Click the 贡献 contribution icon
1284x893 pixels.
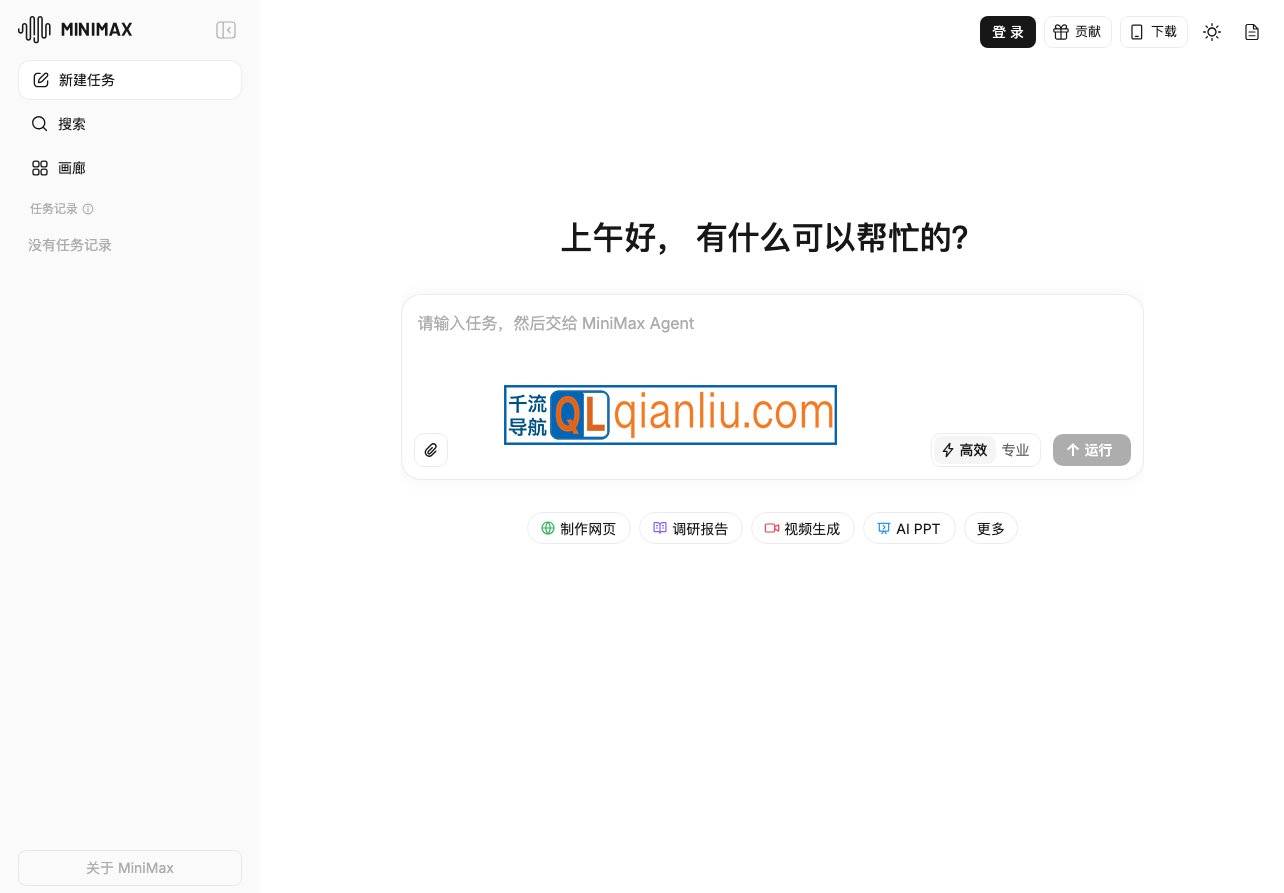[x=1077, y=32]
